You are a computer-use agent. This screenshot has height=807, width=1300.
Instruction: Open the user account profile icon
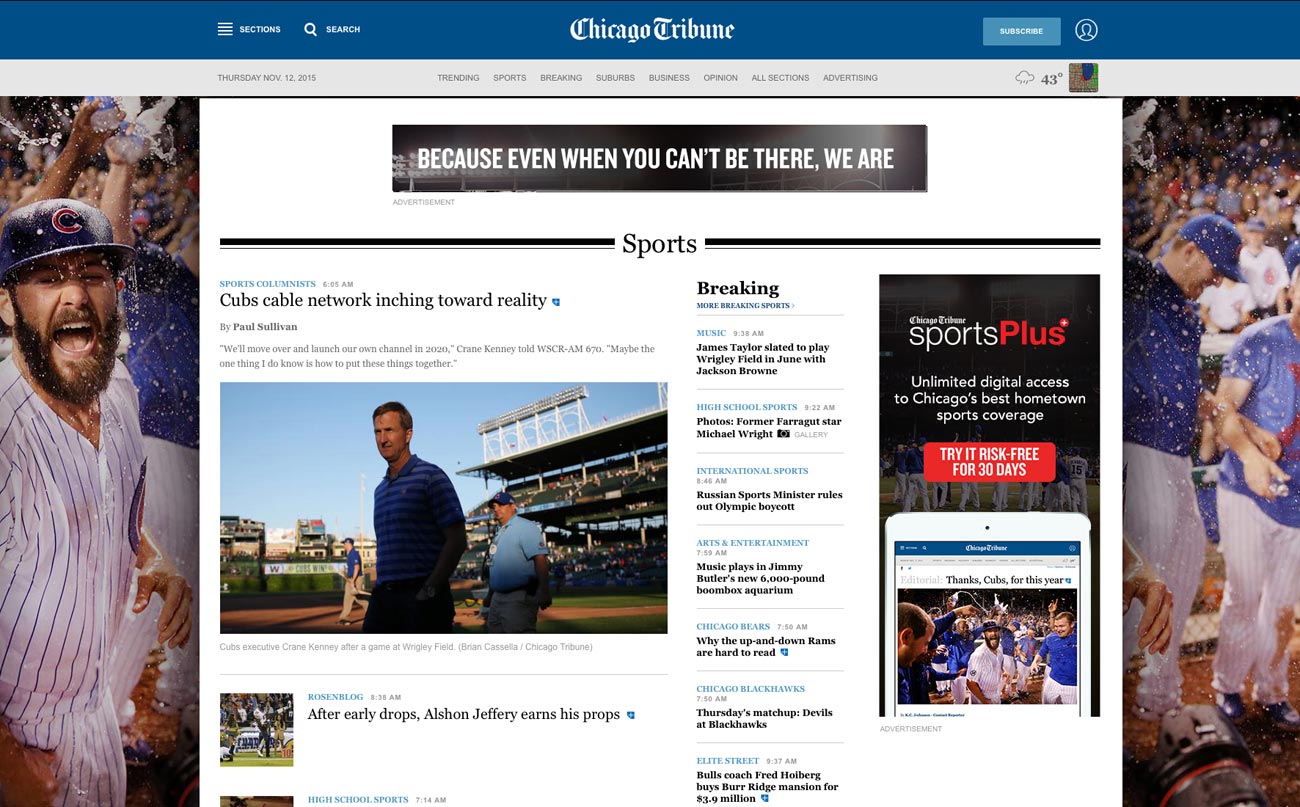[1086, 30]
